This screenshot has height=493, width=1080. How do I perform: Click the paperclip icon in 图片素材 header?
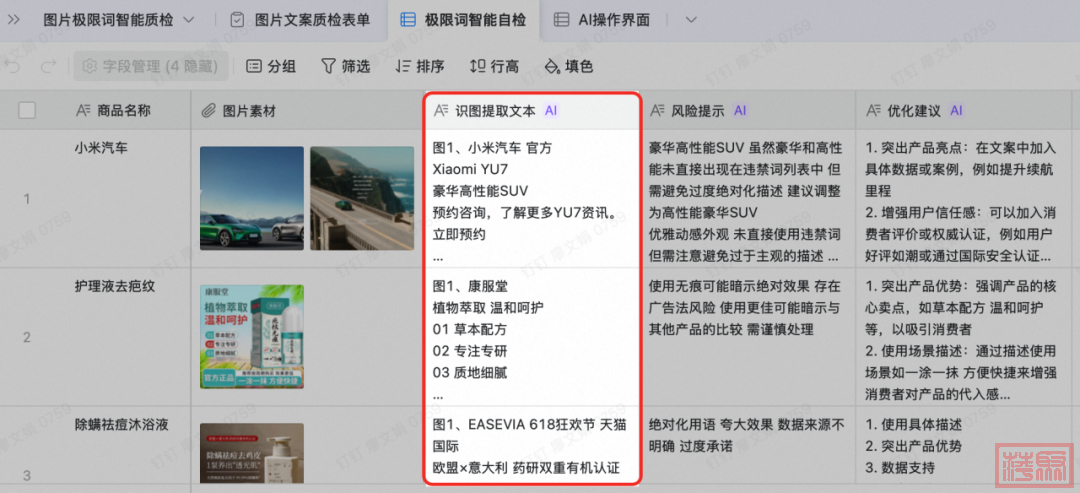point(209,111)
